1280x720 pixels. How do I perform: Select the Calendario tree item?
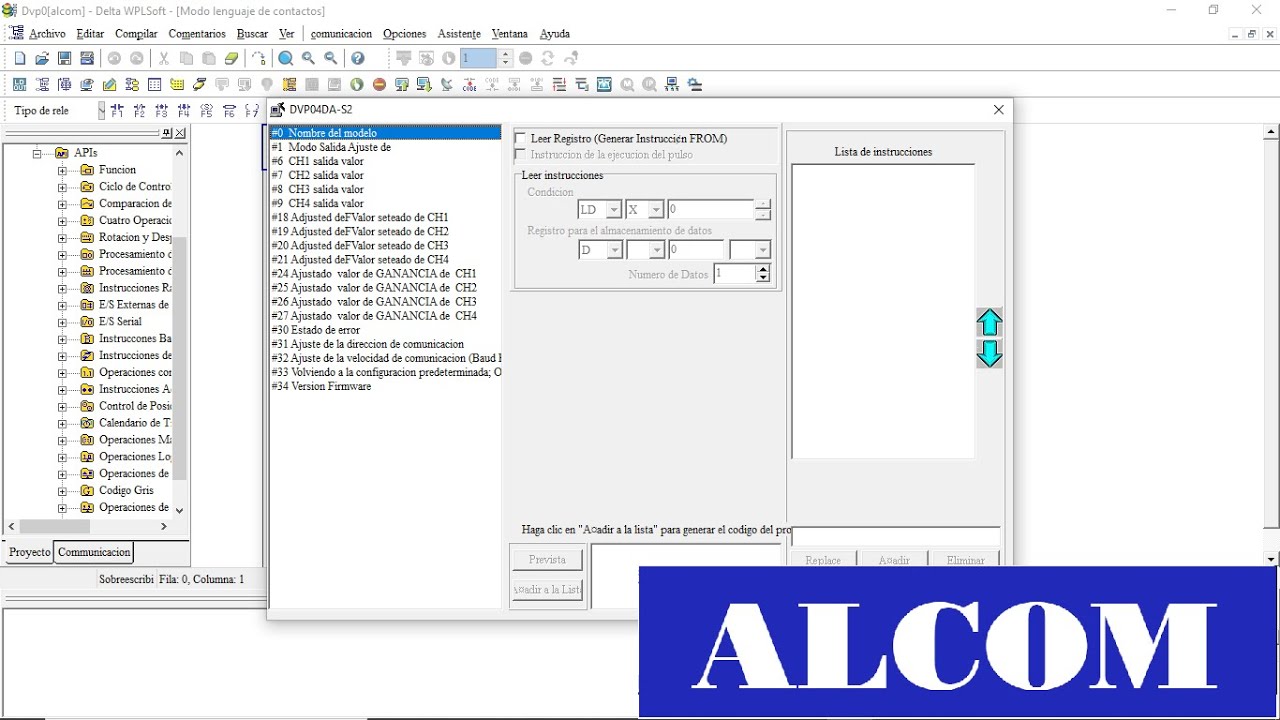coord(134,423)
